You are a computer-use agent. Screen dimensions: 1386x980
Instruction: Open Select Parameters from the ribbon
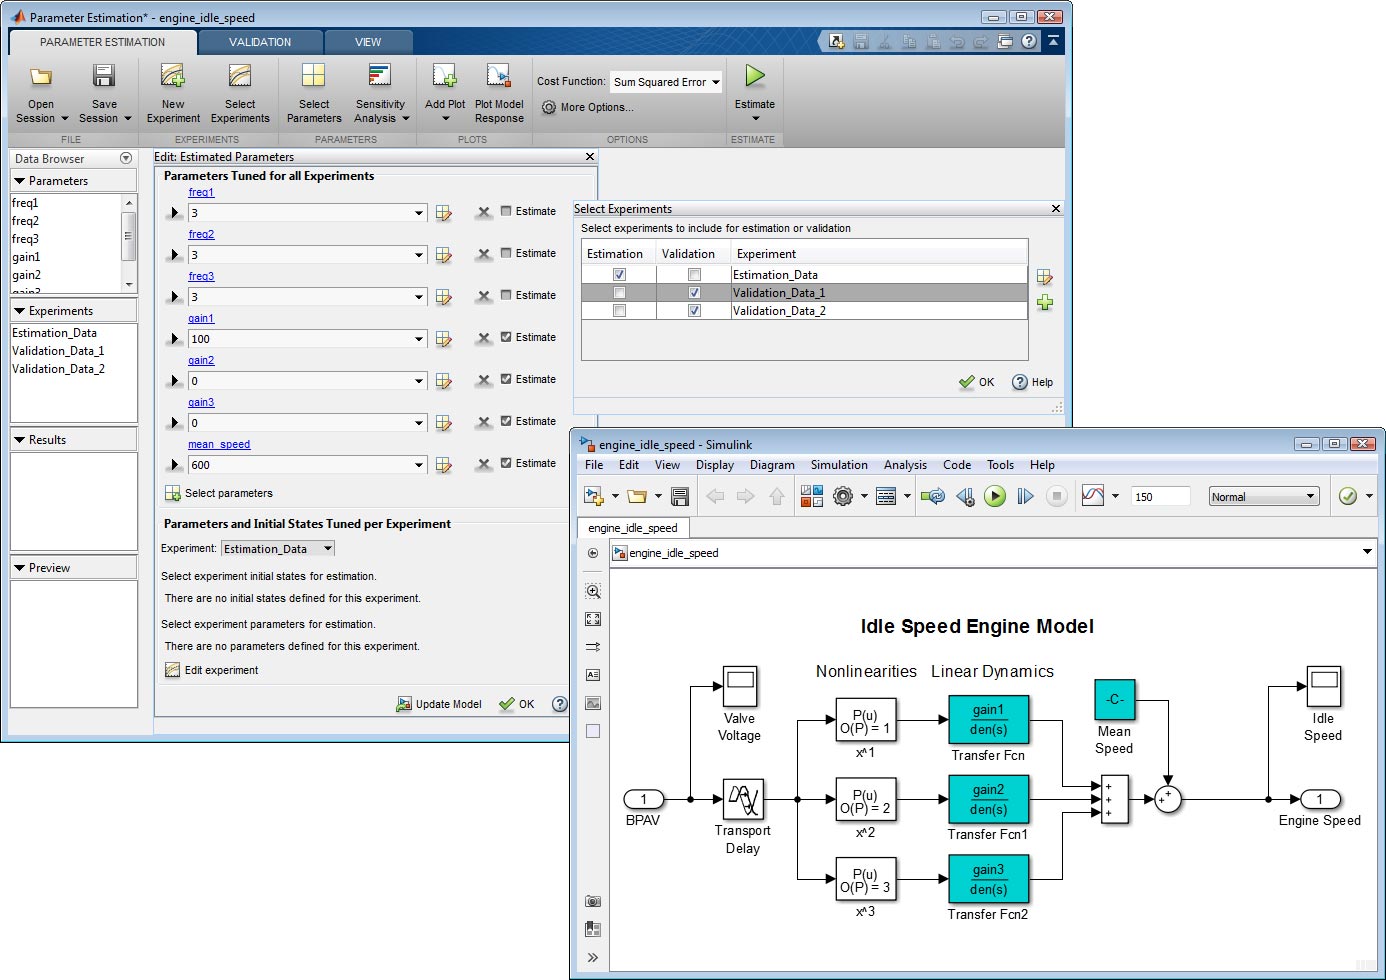[x=314, y=93]
